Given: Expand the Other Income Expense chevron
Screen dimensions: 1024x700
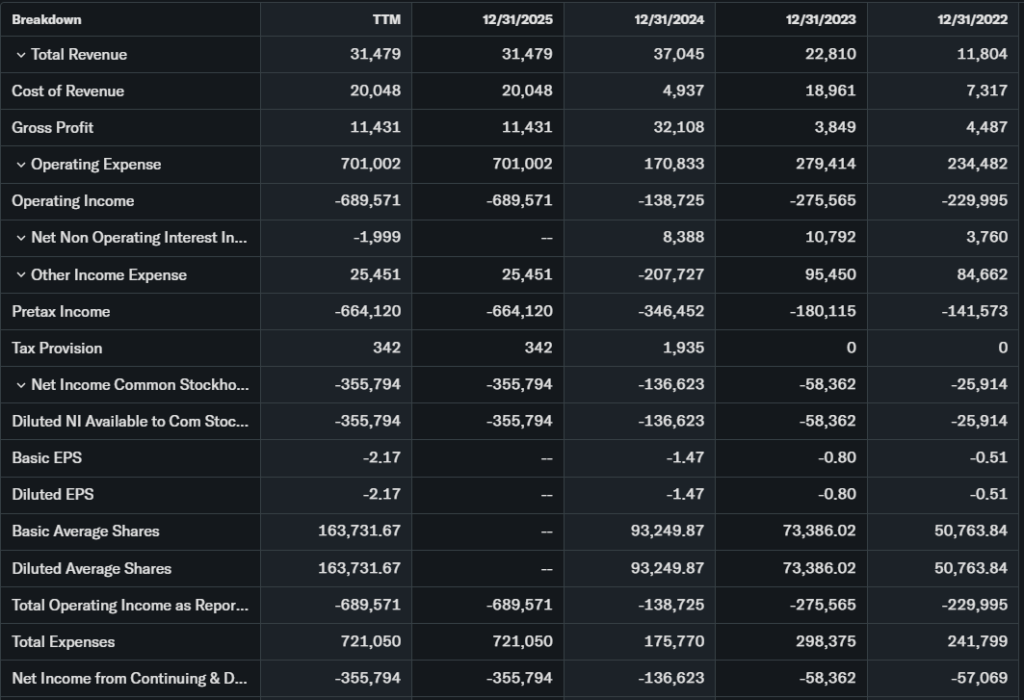Looking at the screenshot, I should [x=21, y=275].
